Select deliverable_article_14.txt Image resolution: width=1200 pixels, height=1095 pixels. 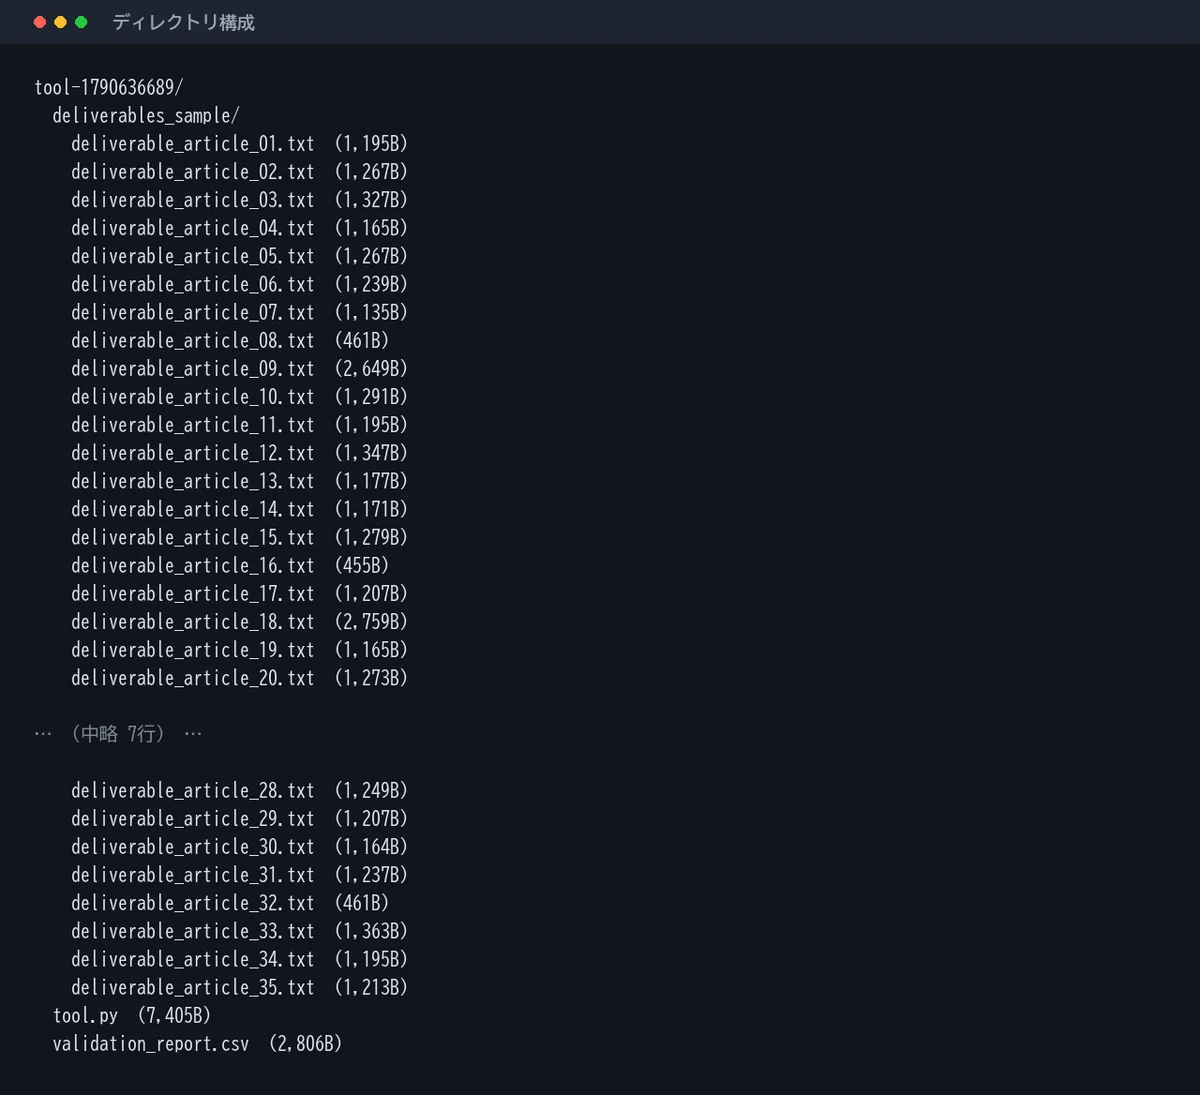coord(193,509)
